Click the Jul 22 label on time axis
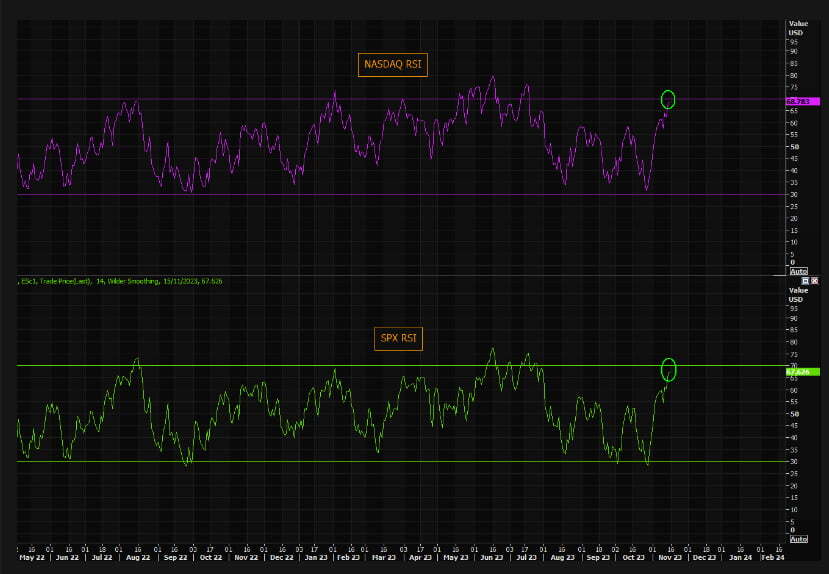The height and width of the screenshot is (574, 829). point(102,558)
